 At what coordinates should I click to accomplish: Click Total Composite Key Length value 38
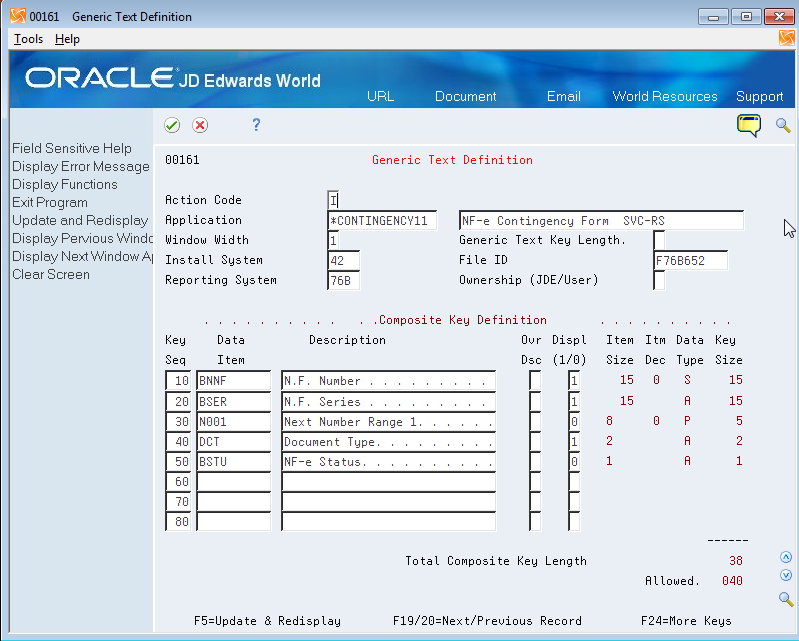click(736, 561)
